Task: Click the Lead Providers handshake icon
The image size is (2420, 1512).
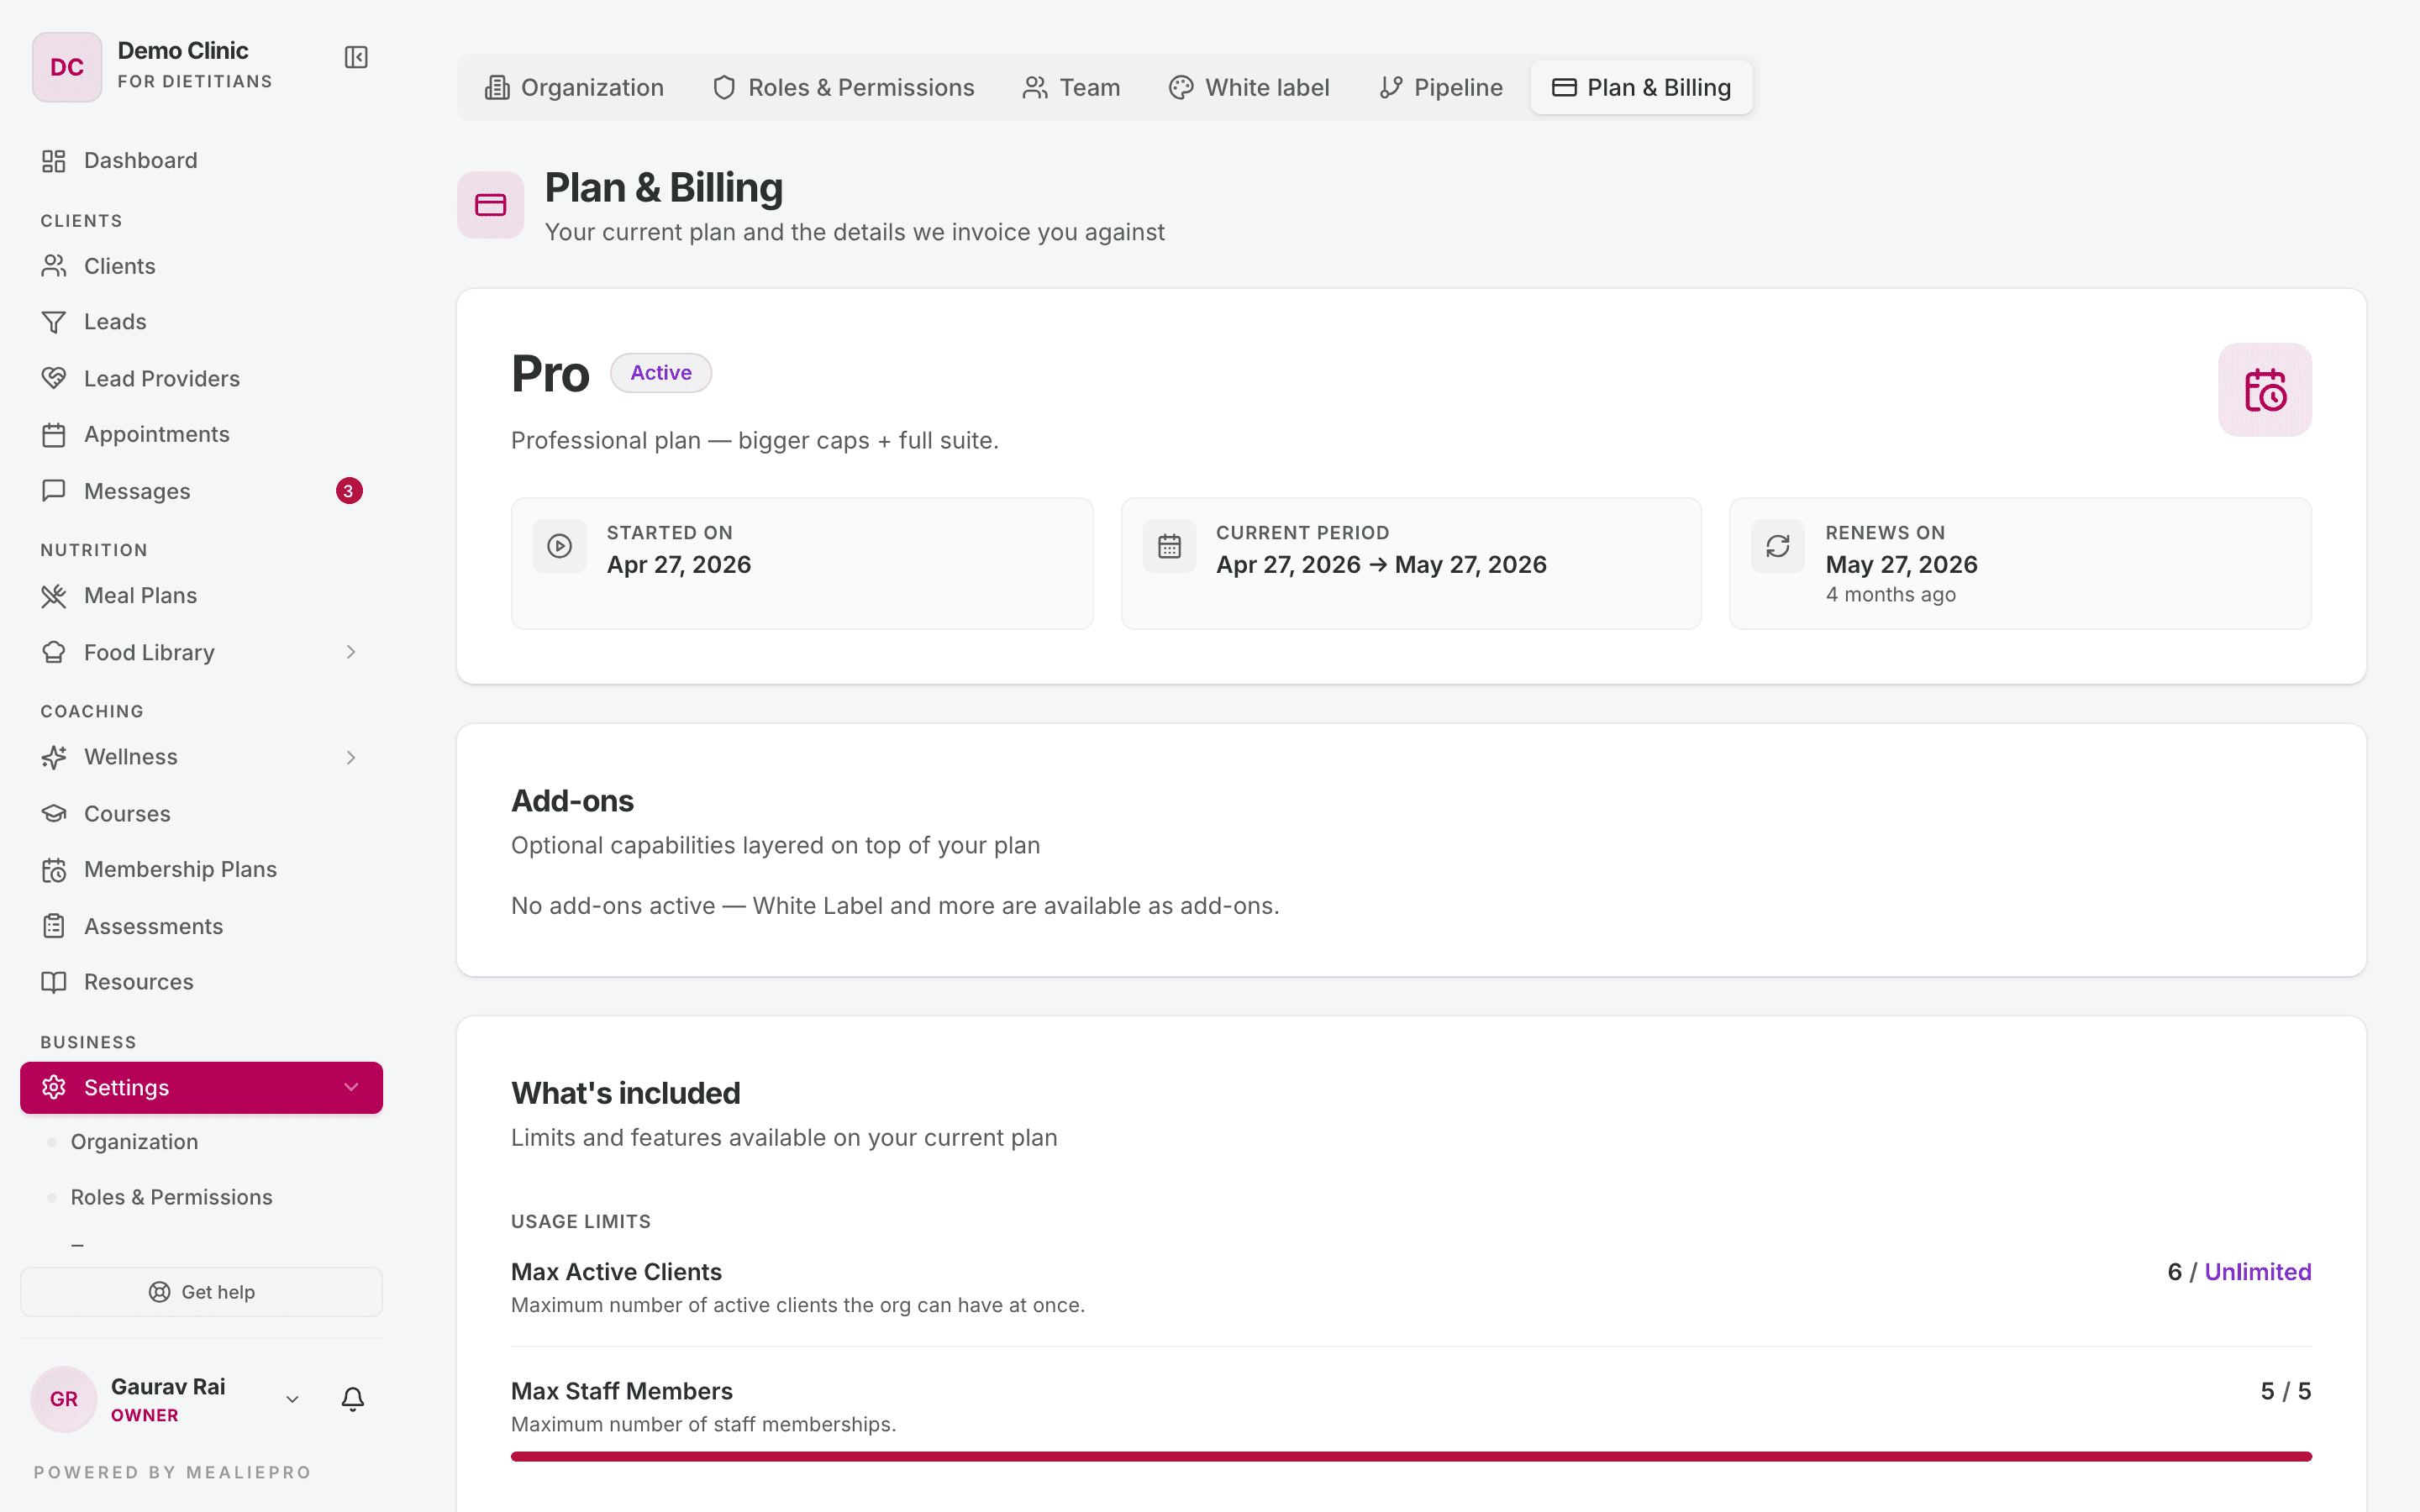Action: [54, 378]
